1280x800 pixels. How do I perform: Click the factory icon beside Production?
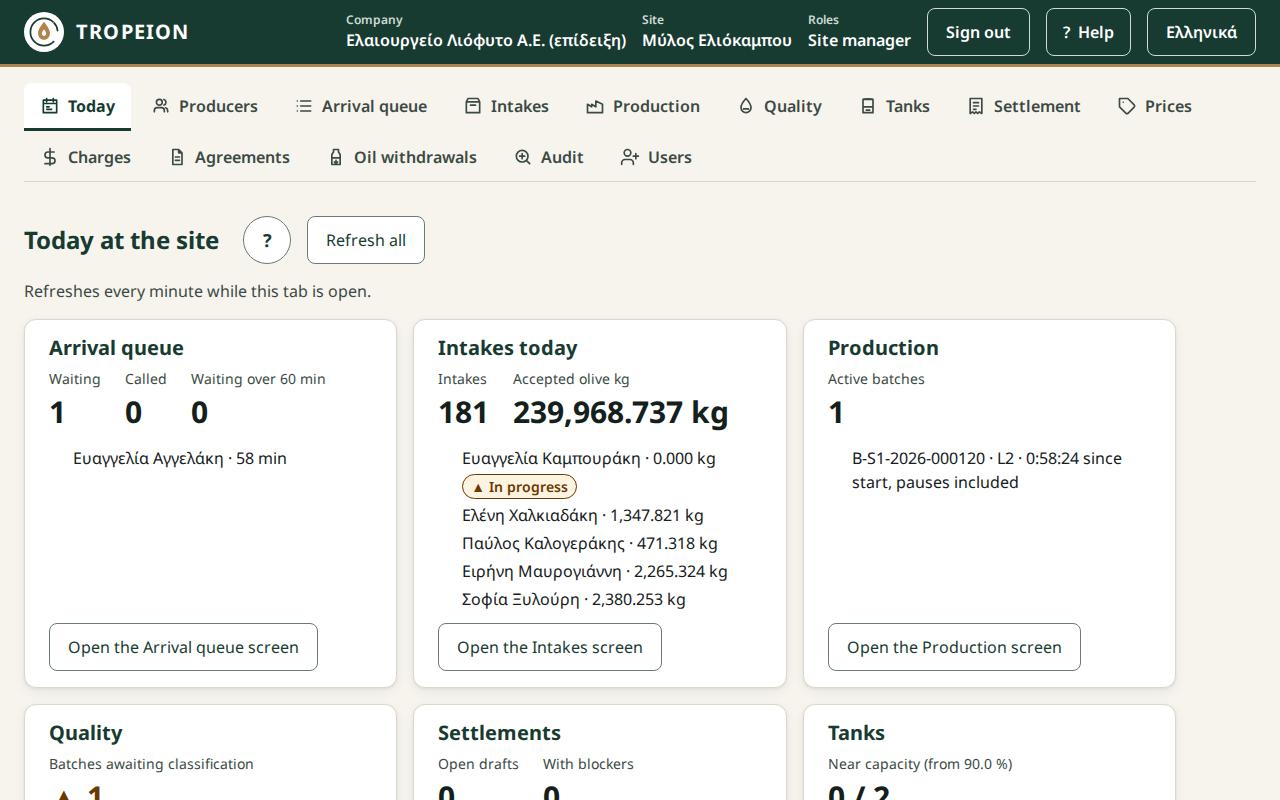(595, 106)
